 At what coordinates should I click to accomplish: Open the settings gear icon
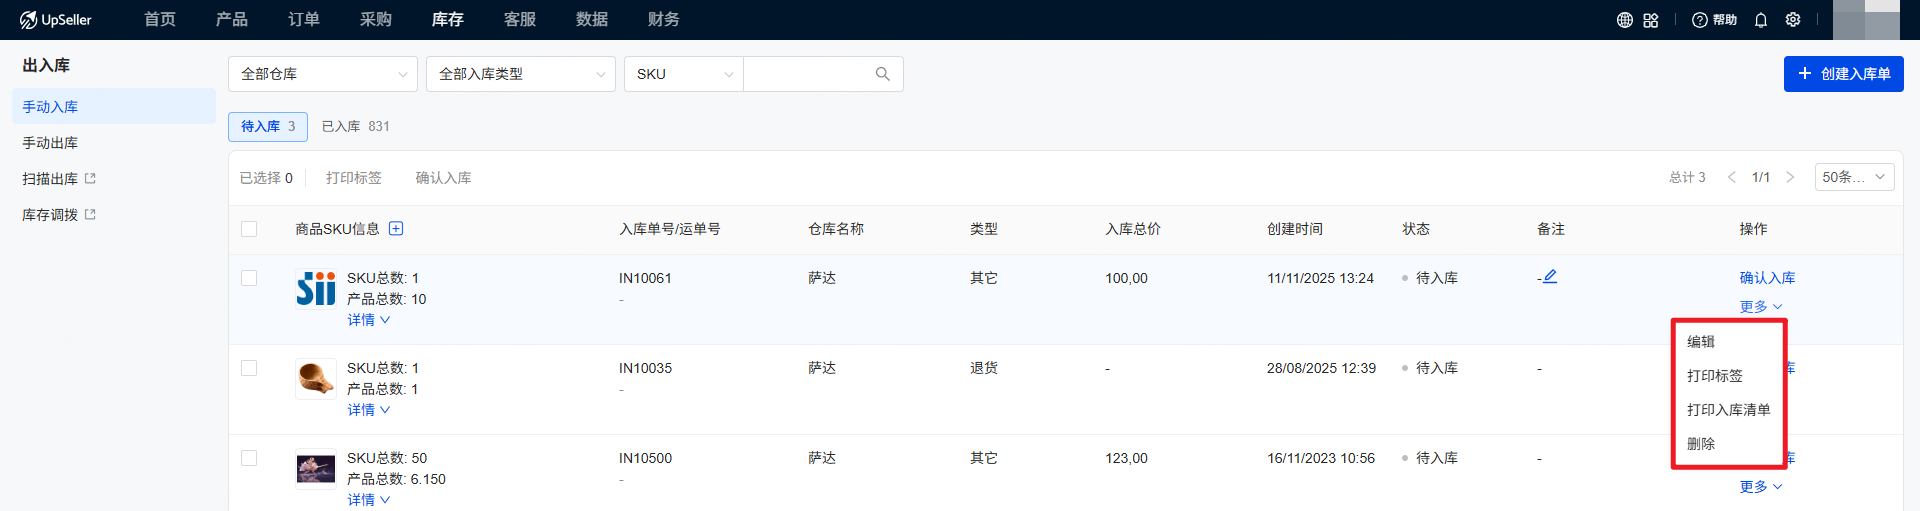click(1793, 20)
